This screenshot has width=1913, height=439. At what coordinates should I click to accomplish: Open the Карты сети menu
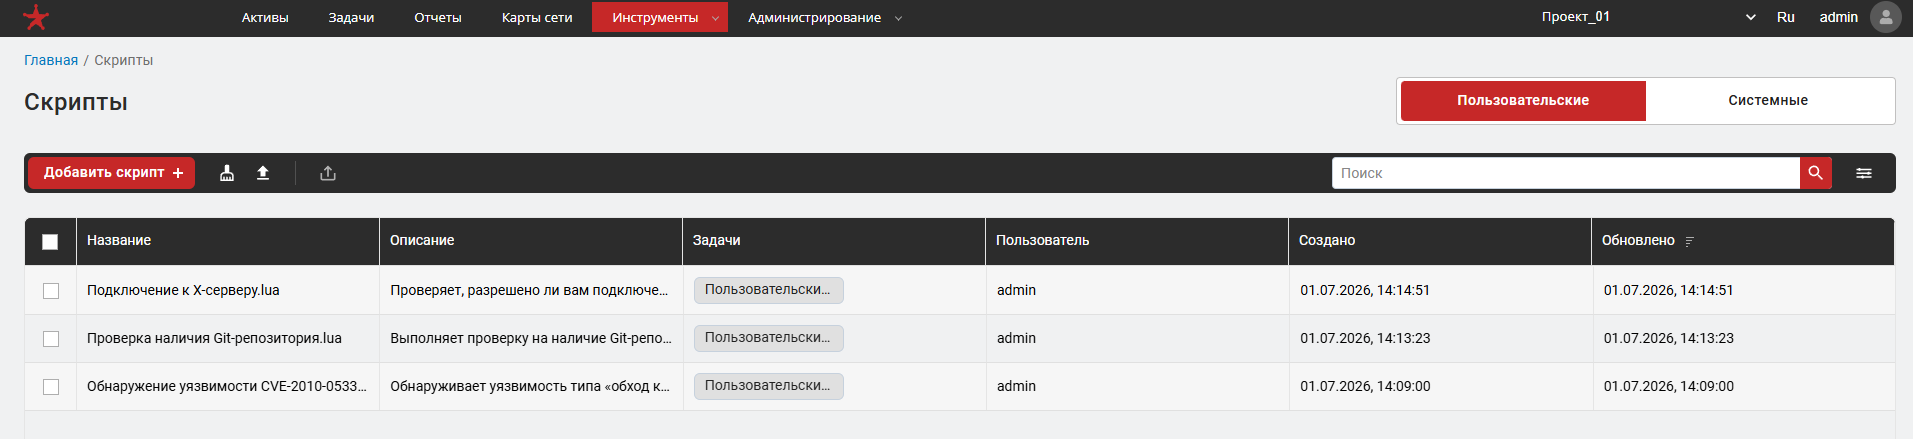point(537,17)
